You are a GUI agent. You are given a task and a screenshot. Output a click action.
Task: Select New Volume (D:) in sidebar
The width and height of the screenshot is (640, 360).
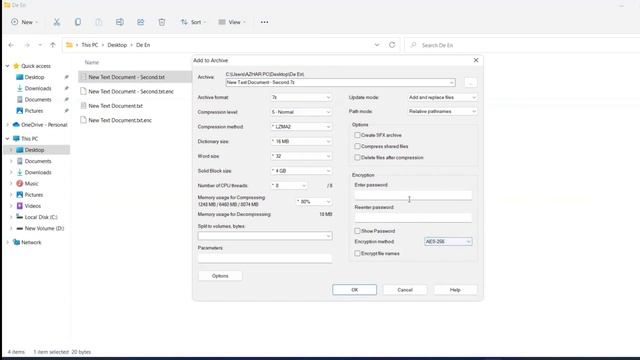tap(44, 229)
